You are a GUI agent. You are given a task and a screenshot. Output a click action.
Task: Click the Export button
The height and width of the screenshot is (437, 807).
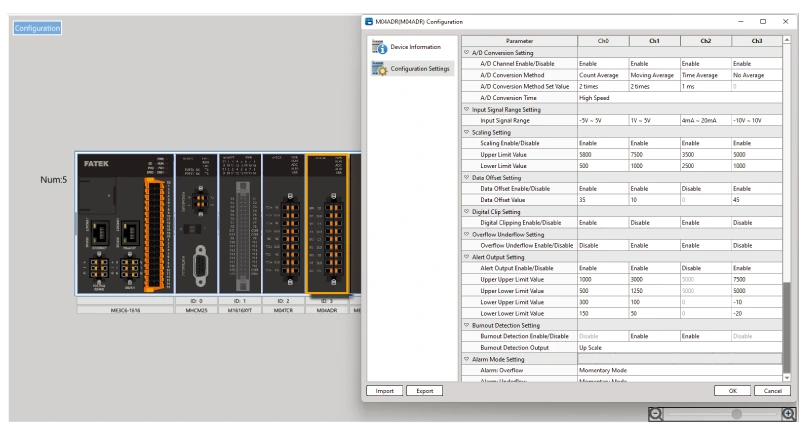[x=424, y=390]
